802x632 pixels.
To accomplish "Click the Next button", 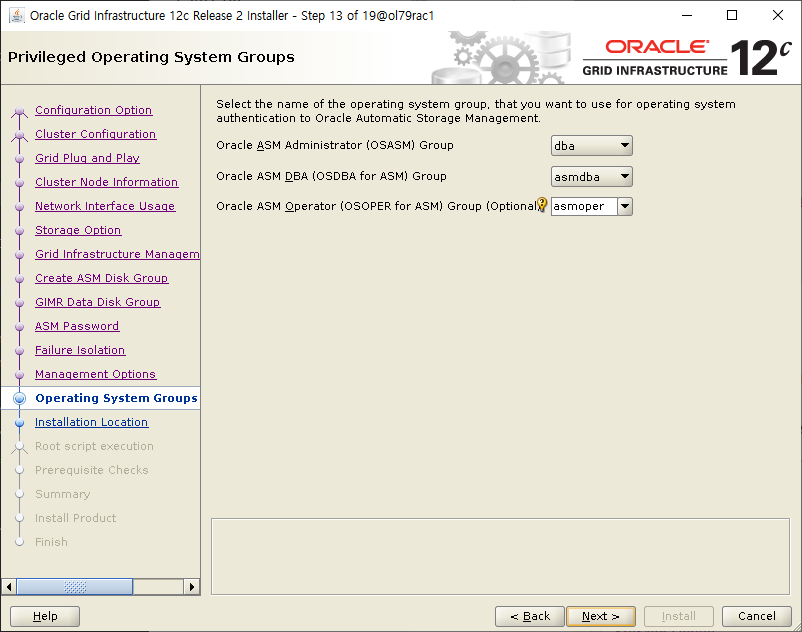I will click(x=601, y=616).
